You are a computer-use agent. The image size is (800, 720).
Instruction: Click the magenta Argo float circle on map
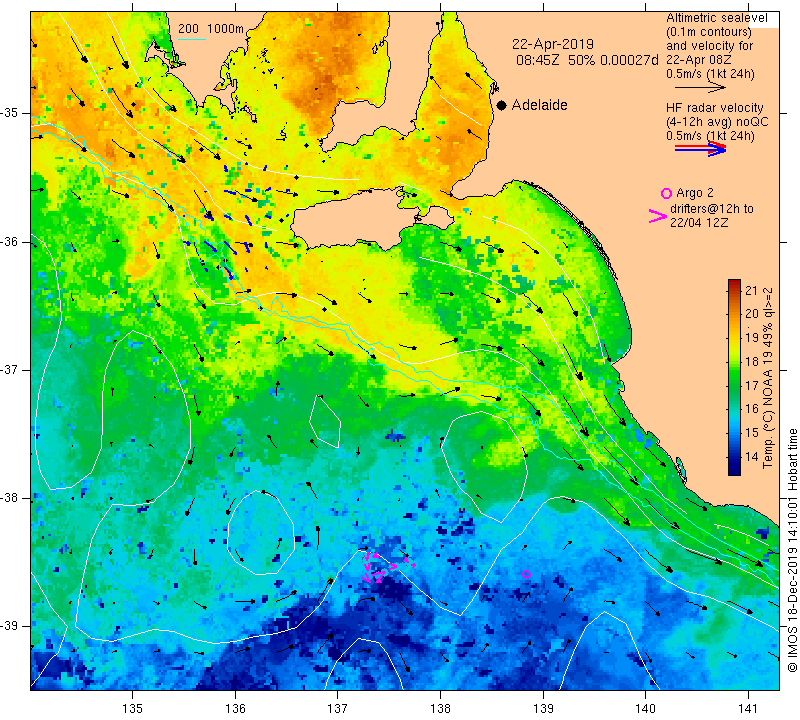527,575
